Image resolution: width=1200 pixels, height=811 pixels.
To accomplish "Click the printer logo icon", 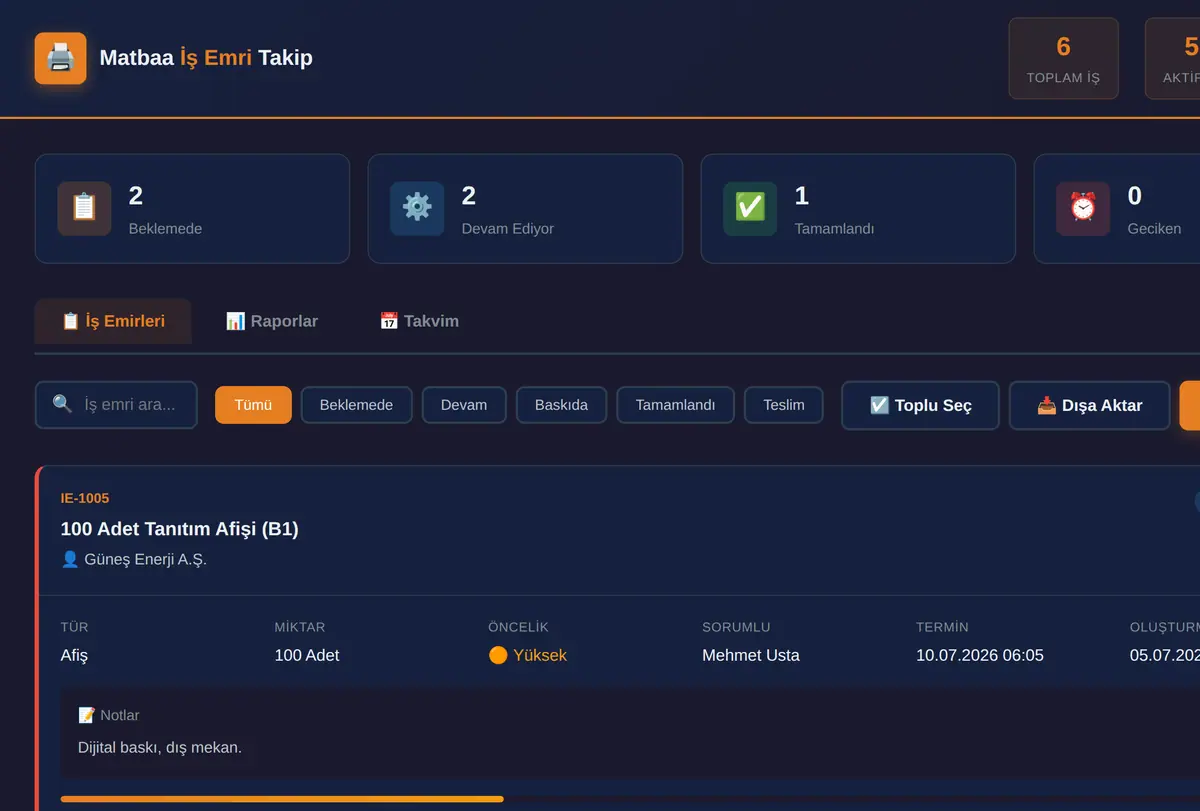I will click(60, 58).
